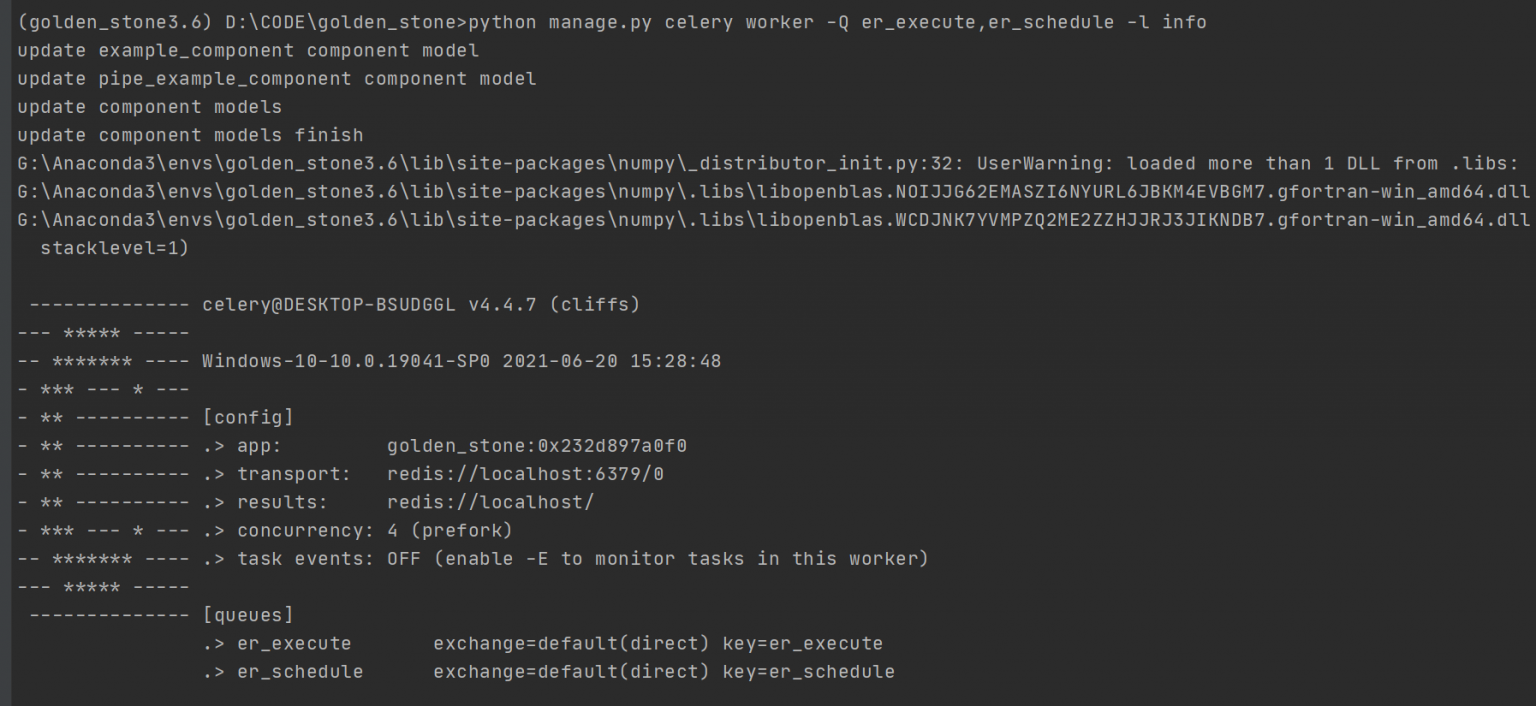Click the redis://localhost/ results URL

point(490,502)
